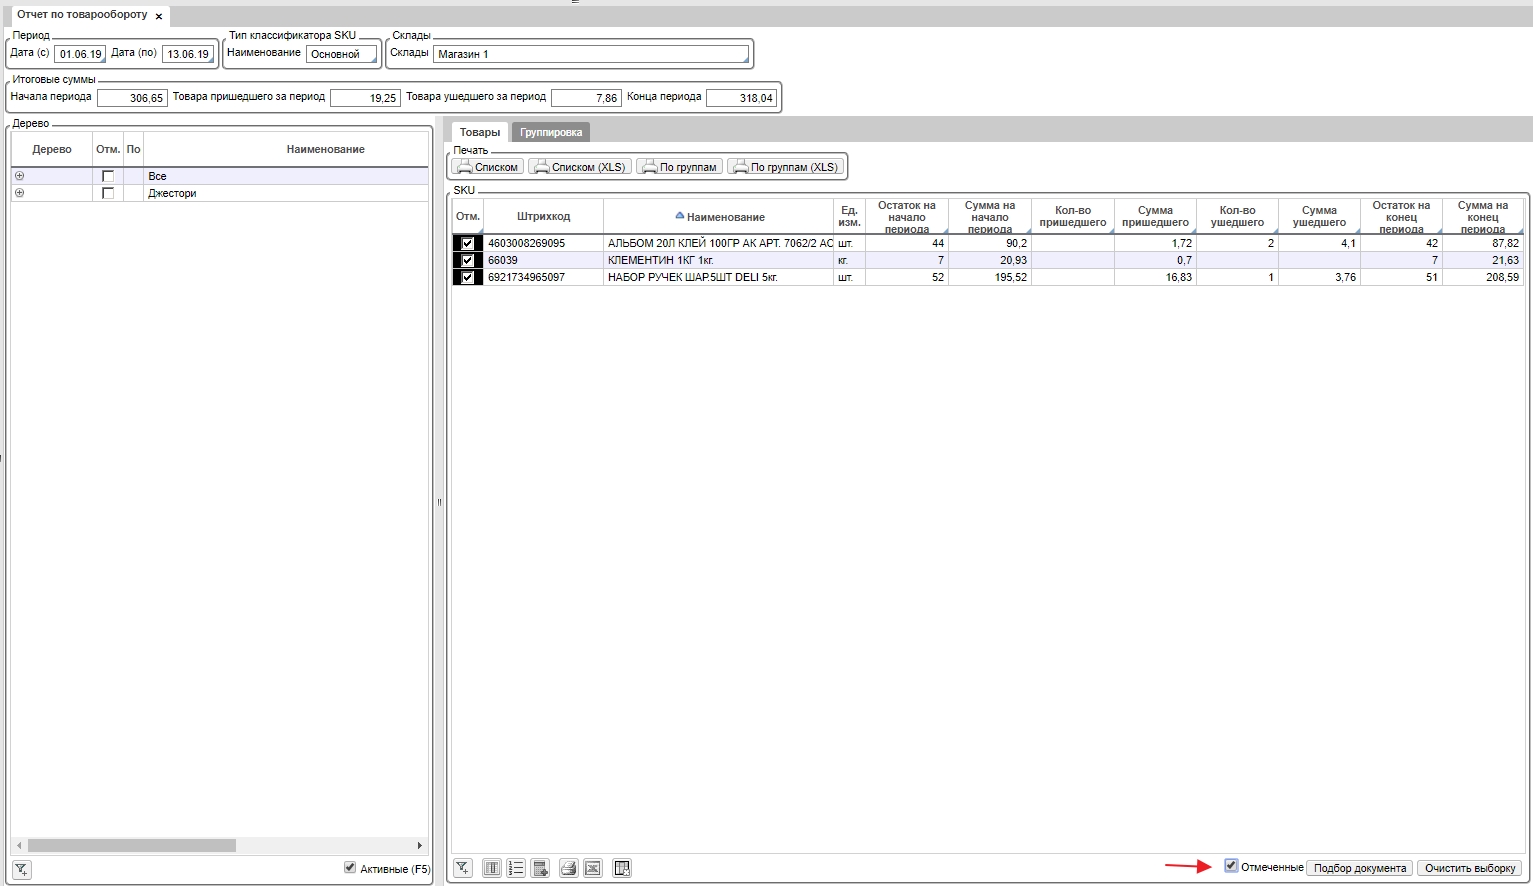Toggle the Отмеченные checkbox
Viewport: 1533px width, 886px height.
(x=1231, y=866)
